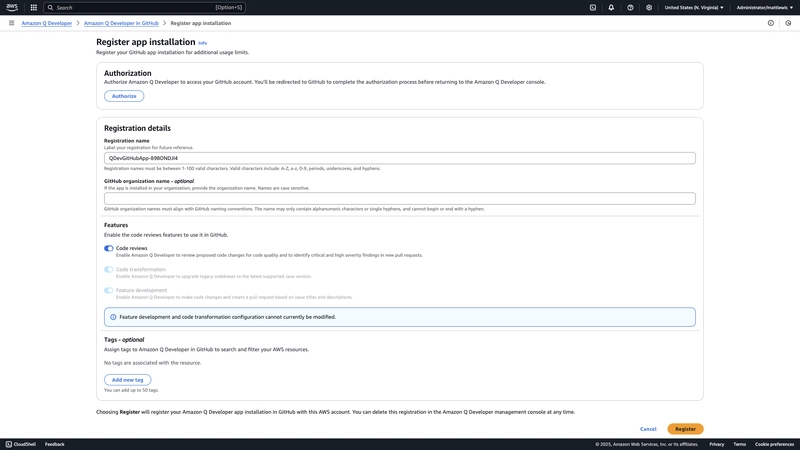Click 'No tags are associated with the resource.' text
Screen dimensions: 800x450
[x=153, y=363]
